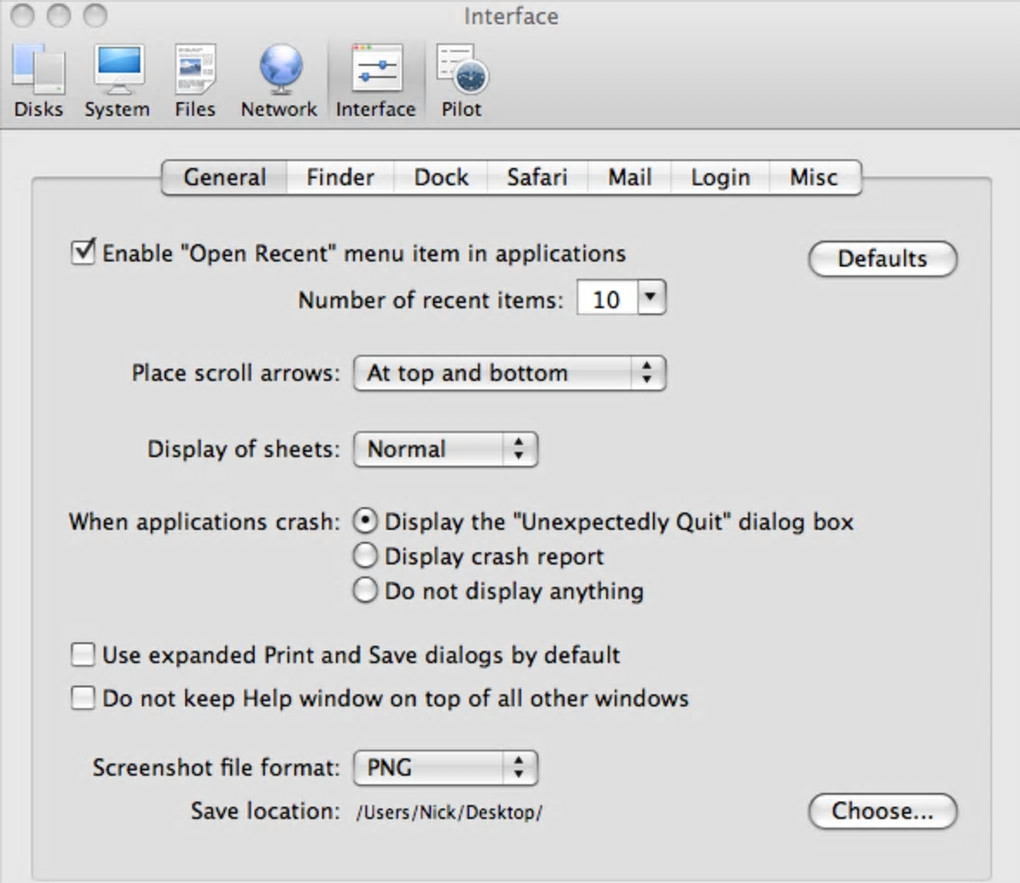This screenshot has width=1020, height=883.
Task: Switch to the Safari tab
Action: 537,177
